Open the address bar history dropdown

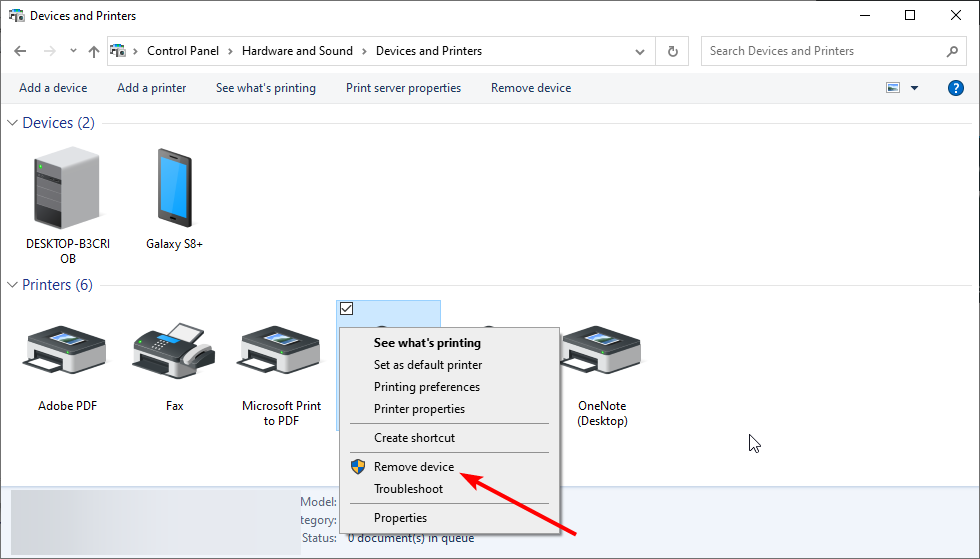click(639, 51)
